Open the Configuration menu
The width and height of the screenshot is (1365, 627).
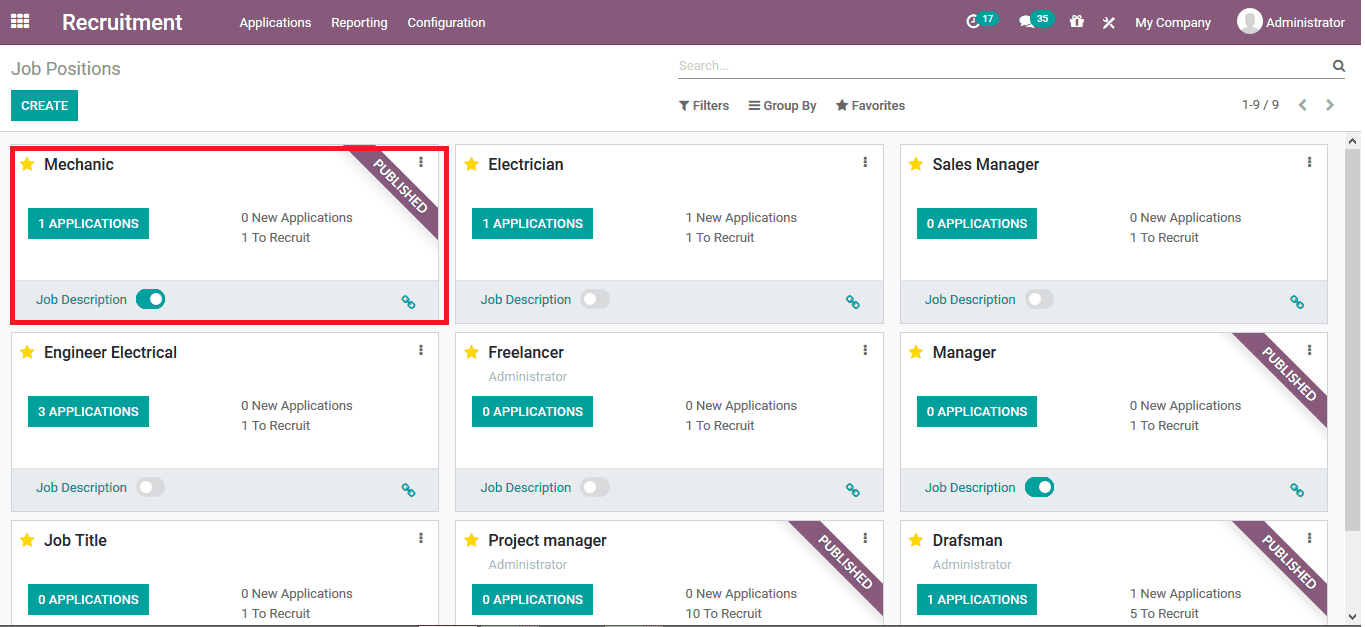coord(446,22)
